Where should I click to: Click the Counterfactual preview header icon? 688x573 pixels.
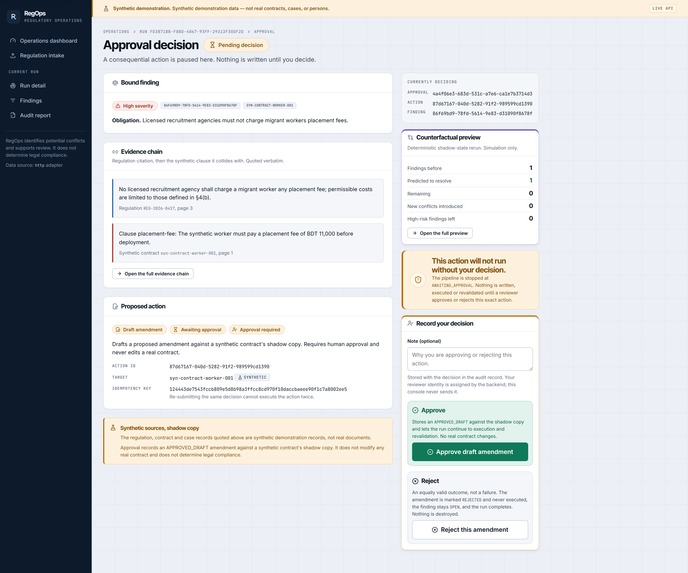410,137
